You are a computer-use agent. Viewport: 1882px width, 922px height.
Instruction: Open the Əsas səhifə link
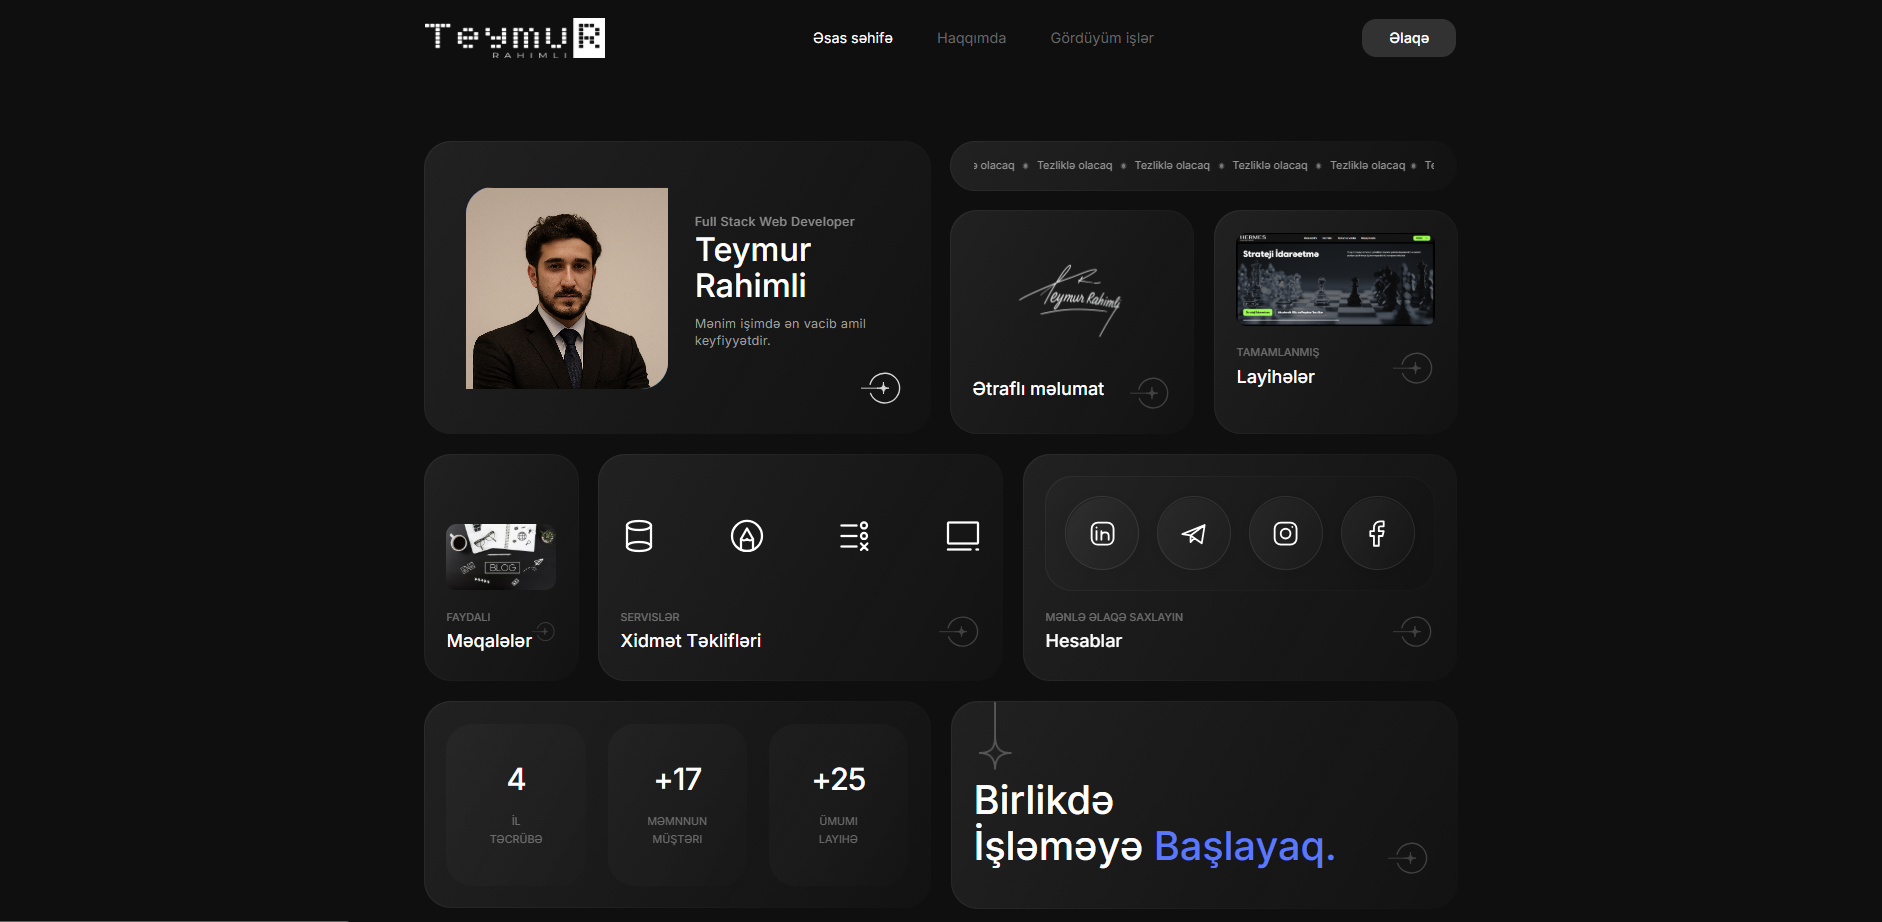point(852,38)
